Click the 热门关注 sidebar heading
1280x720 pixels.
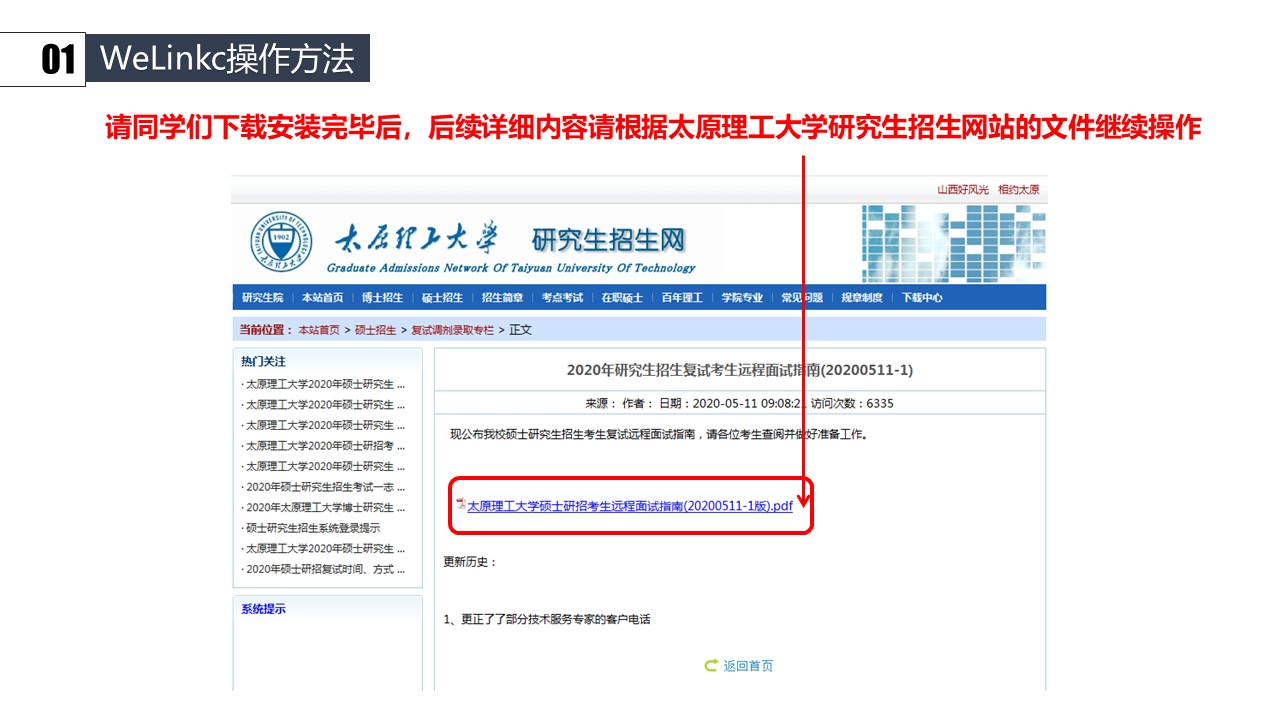click(x=263, y=362)
